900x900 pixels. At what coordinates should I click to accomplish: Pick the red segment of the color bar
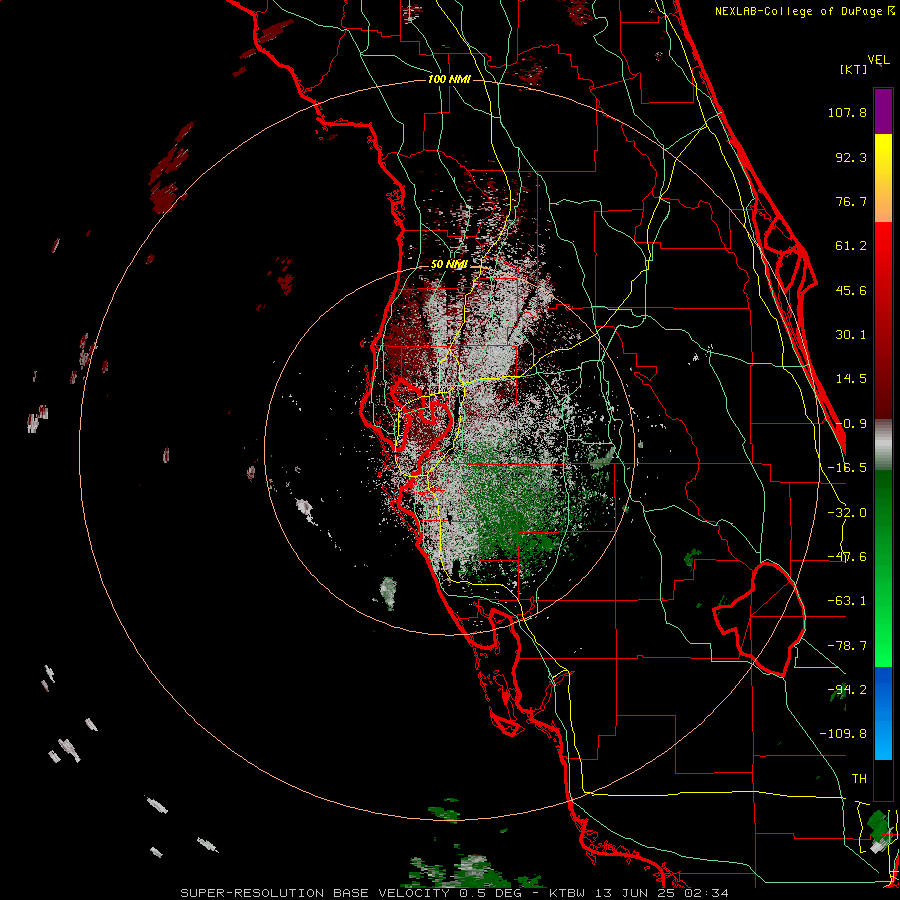click(883, 320)
